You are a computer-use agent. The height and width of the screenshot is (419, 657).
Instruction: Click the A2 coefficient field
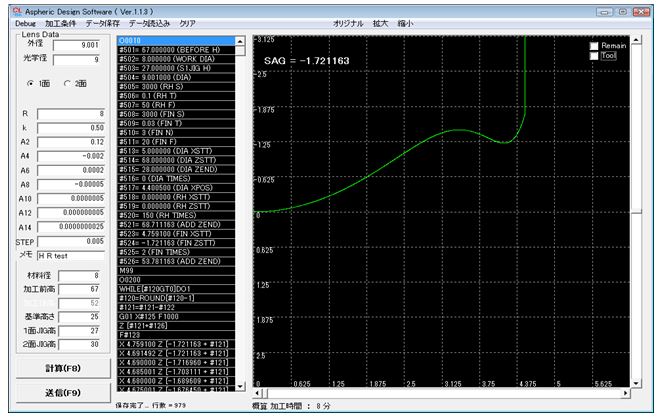pos(71,142)
